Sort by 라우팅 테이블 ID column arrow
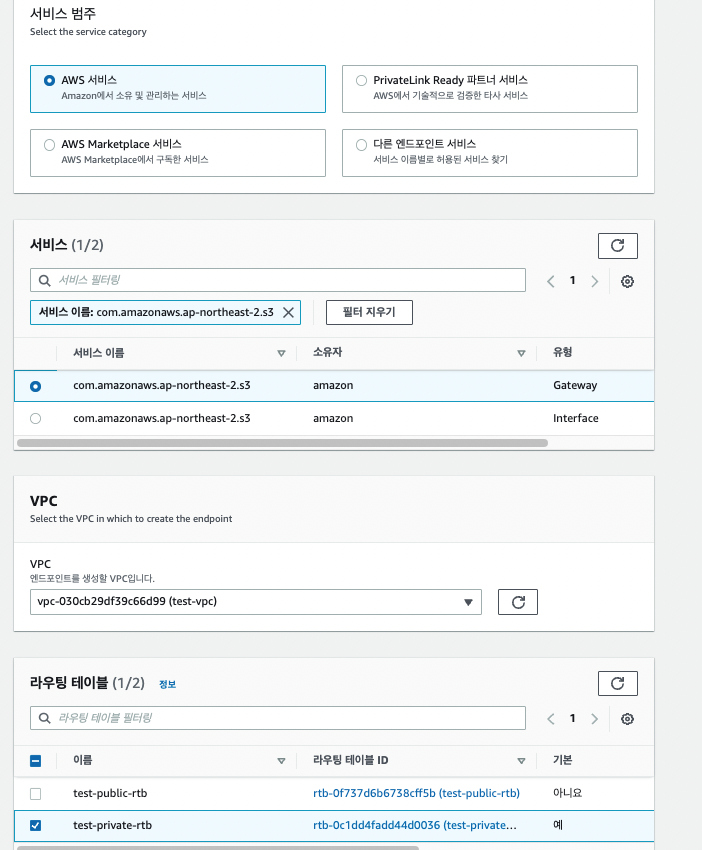Image resolution: width=702 pixels, height=850 pixels. 521,761
